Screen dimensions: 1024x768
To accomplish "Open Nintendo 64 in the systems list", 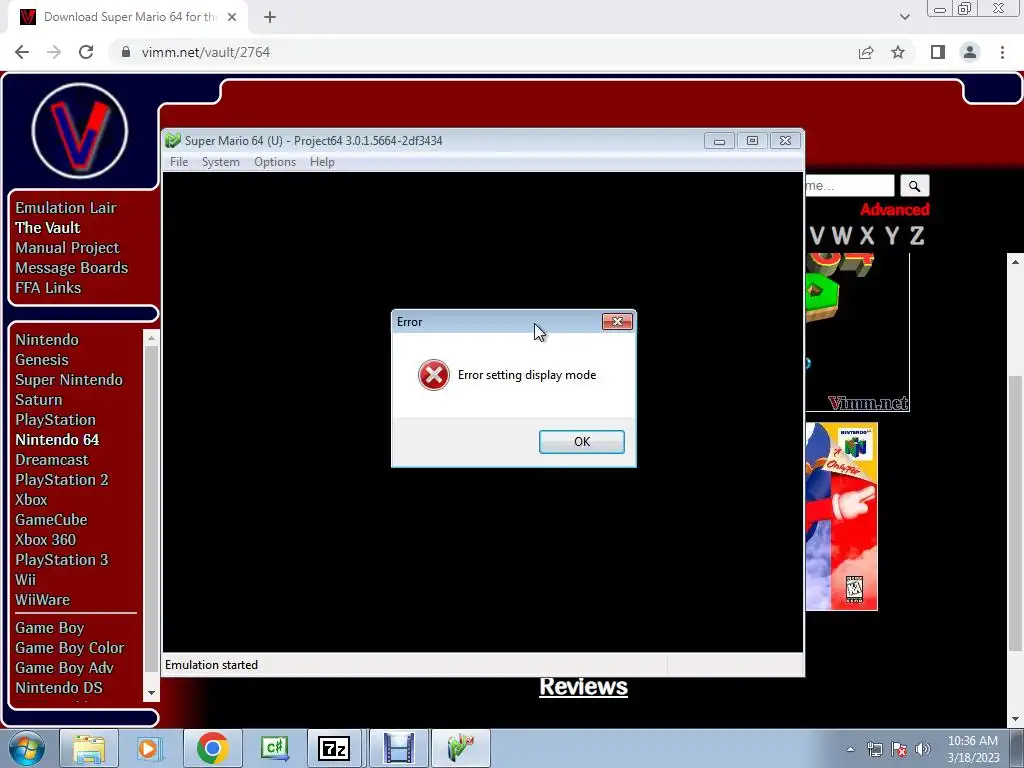I will pos(57,440).
